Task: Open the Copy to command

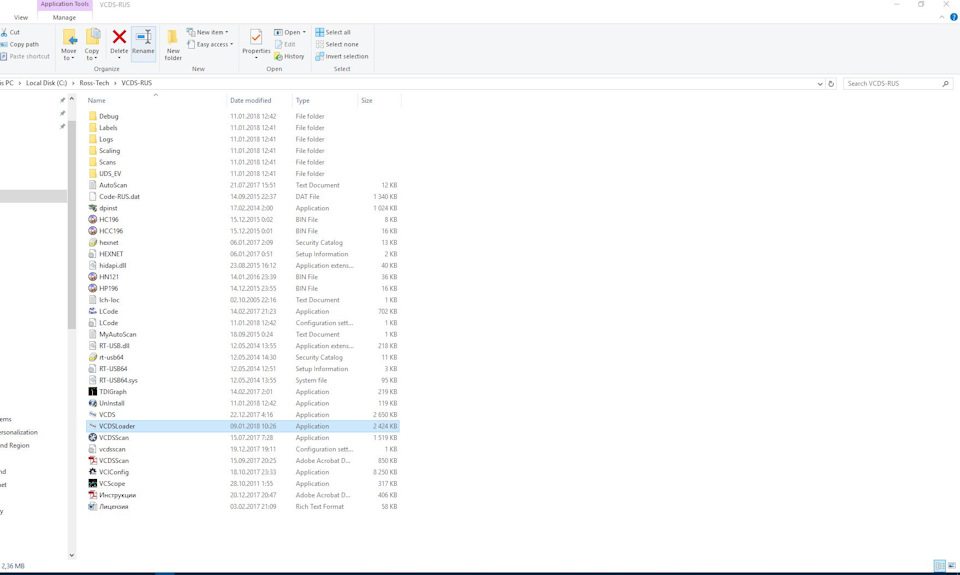Action: 92,44
